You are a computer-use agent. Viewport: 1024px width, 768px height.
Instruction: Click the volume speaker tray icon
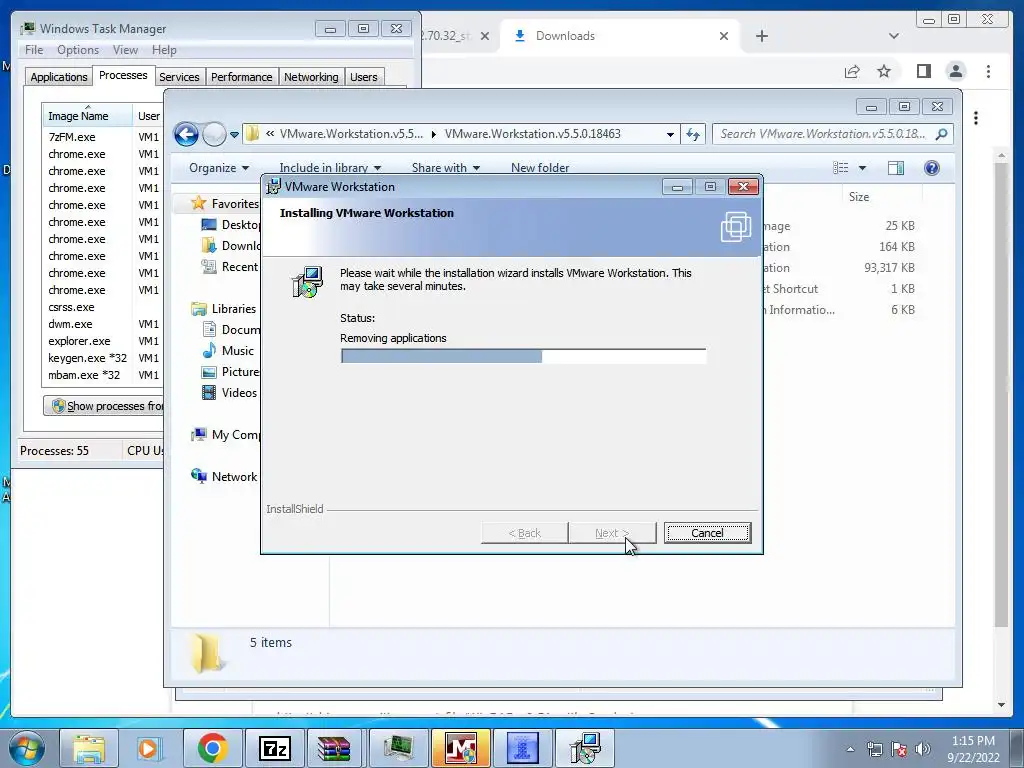coord(923,749)
